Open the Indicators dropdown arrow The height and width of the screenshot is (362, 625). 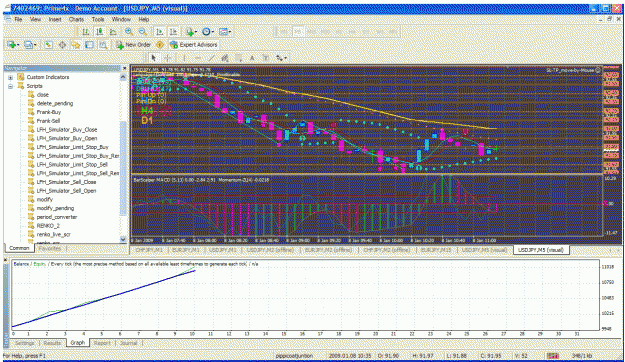click(196, 32)
